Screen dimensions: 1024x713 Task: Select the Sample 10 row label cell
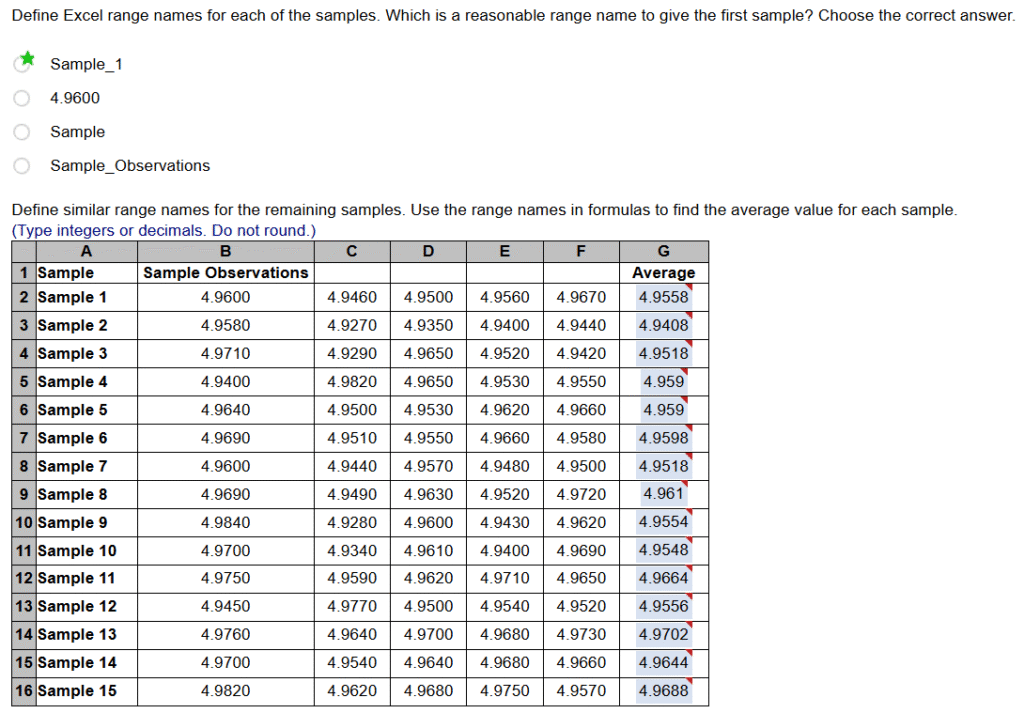click(x=86, y=550)
